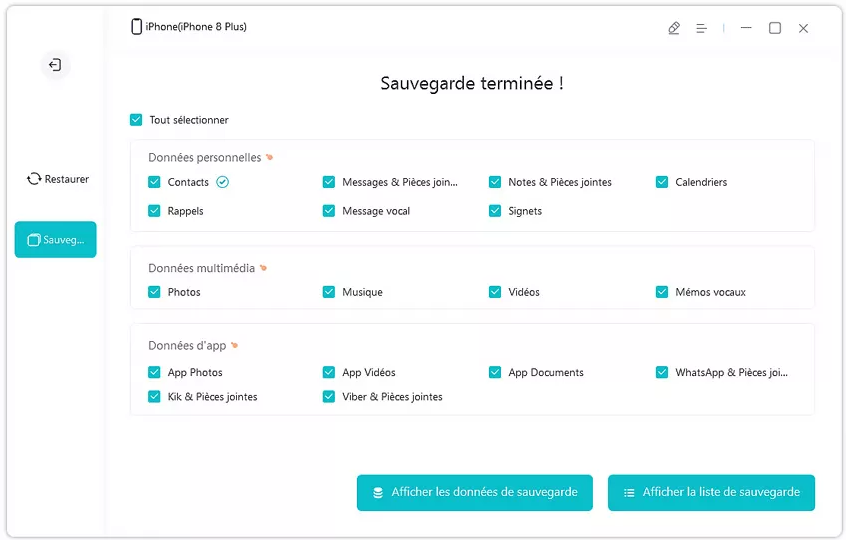Uncheck WhatsApp & Pièces jointes checkbox
The height and width of the screenshot is (540, 846).
click(662, 372)
